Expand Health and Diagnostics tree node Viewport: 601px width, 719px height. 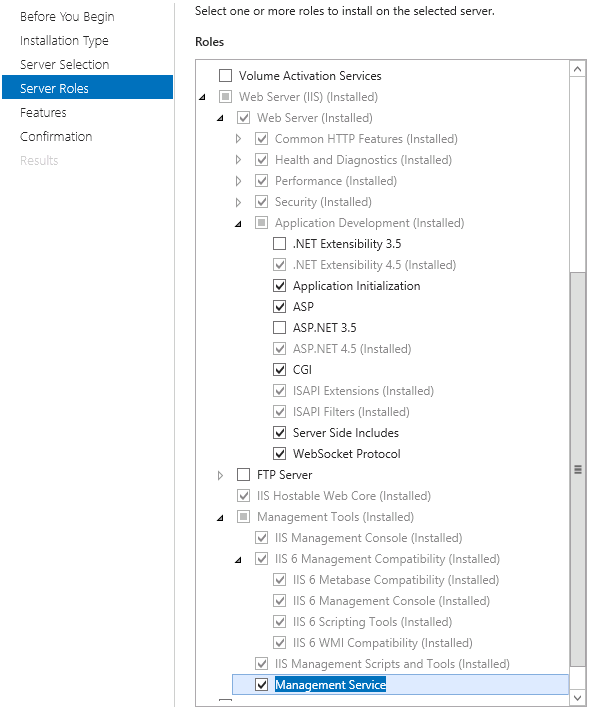click(x=238, y=160)
